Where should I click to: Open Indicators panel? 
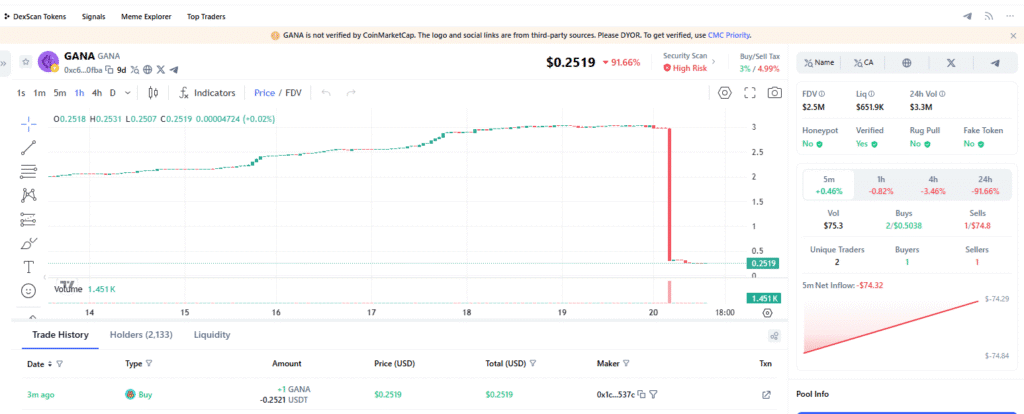click(x=207, y=93)
